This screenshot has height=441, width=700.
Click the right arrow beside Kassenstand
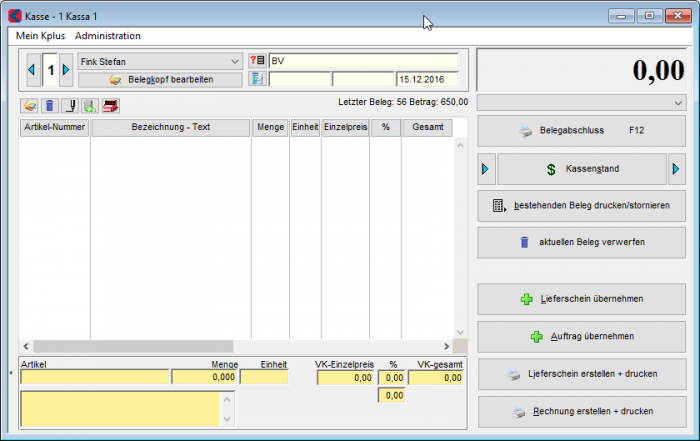click(x=676, y=169)
